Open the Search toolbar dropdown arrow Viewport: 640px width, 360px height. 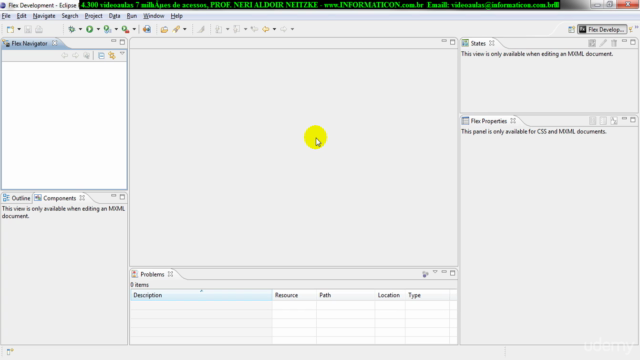[184, 29]
